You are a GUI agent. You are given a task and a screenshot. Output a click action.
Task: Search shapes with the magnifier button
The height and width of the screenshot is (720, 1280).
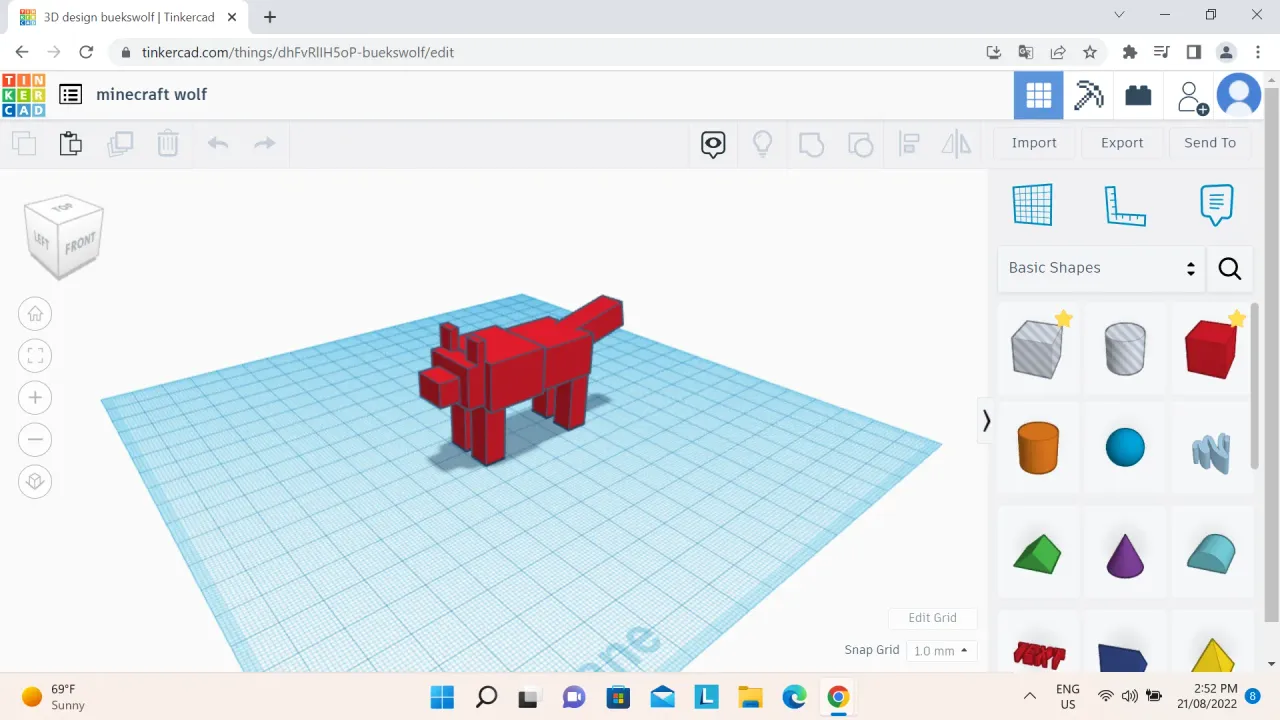pyautogui.click(x=1230, y=268)
